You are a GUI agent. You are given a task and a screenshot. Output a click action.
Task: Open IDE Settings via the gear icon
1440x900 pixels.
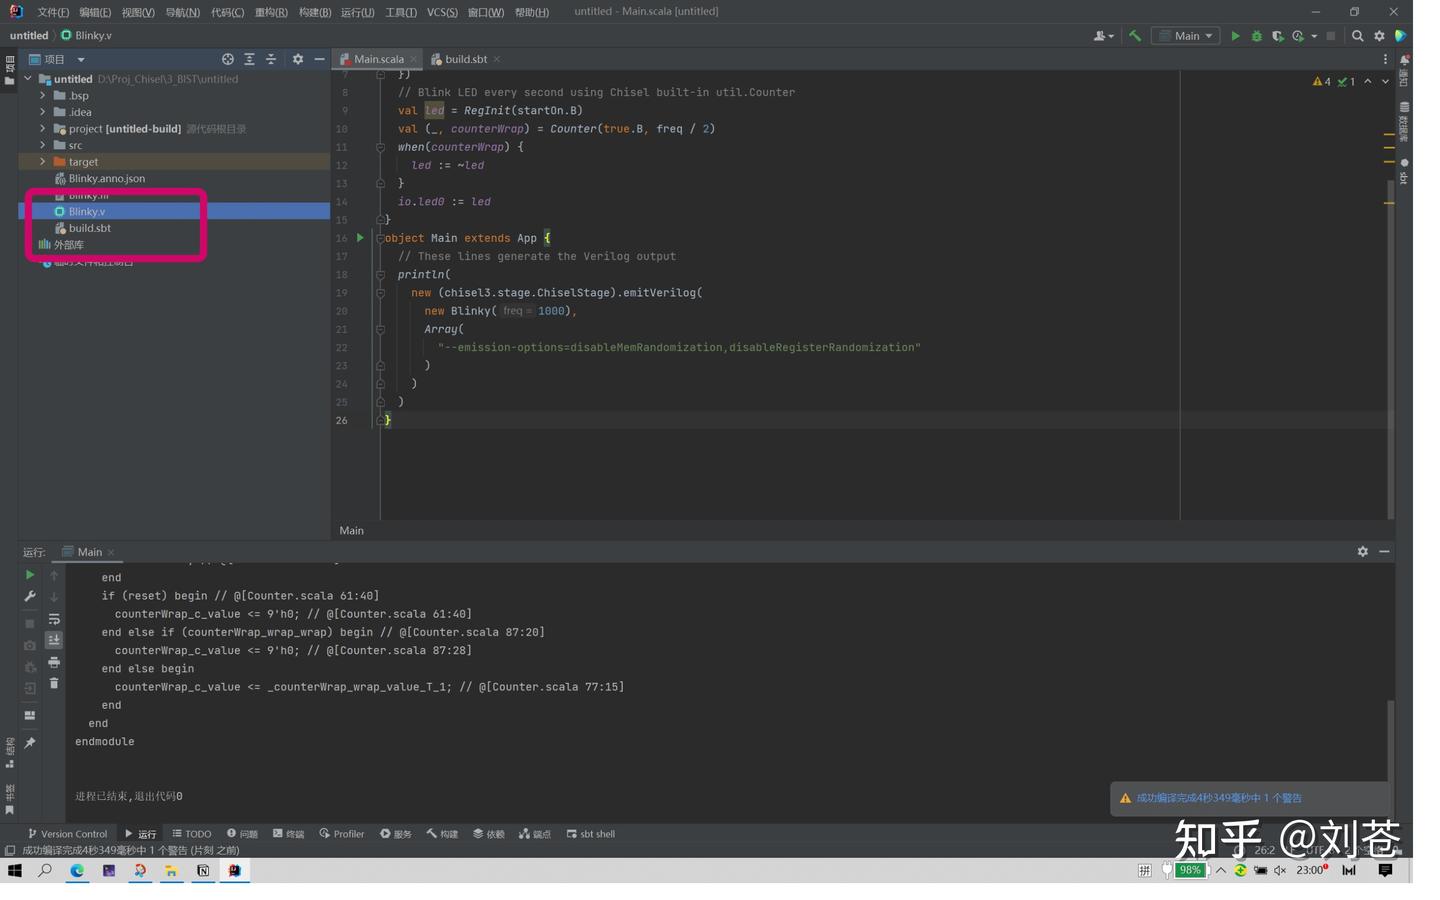[1380, 35]
